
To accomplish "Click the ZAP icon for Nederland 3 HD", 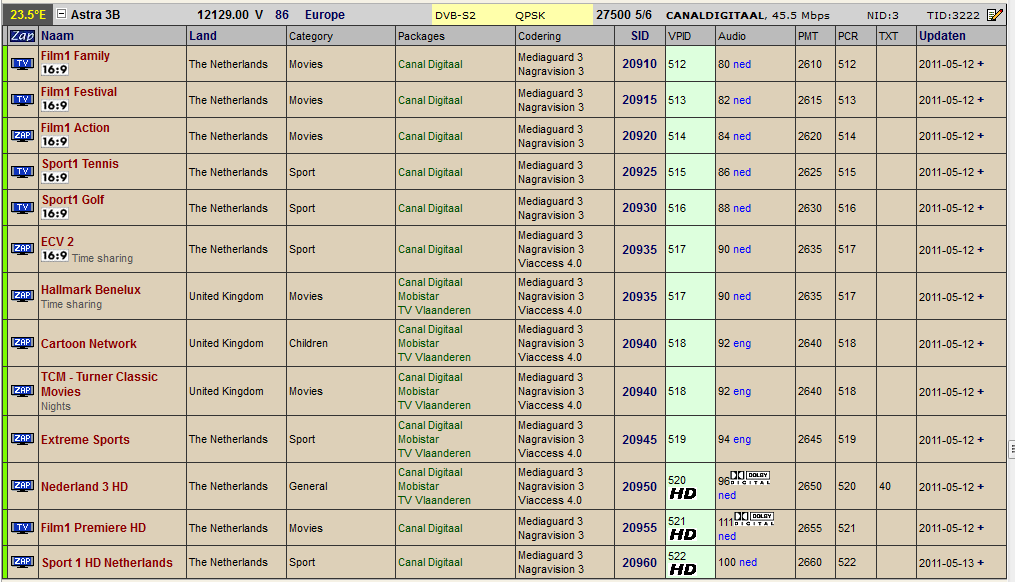I will 22,486.
